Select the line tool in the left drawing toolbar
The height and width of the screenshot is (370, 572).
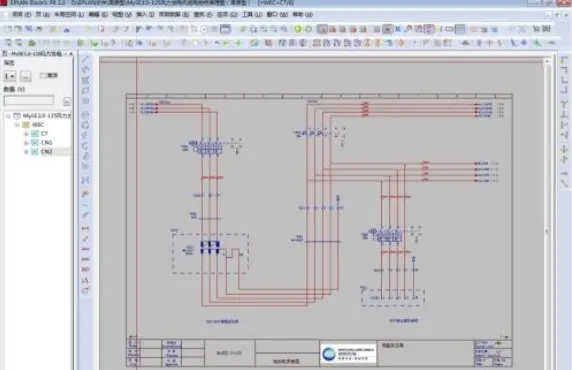point(85,59)
